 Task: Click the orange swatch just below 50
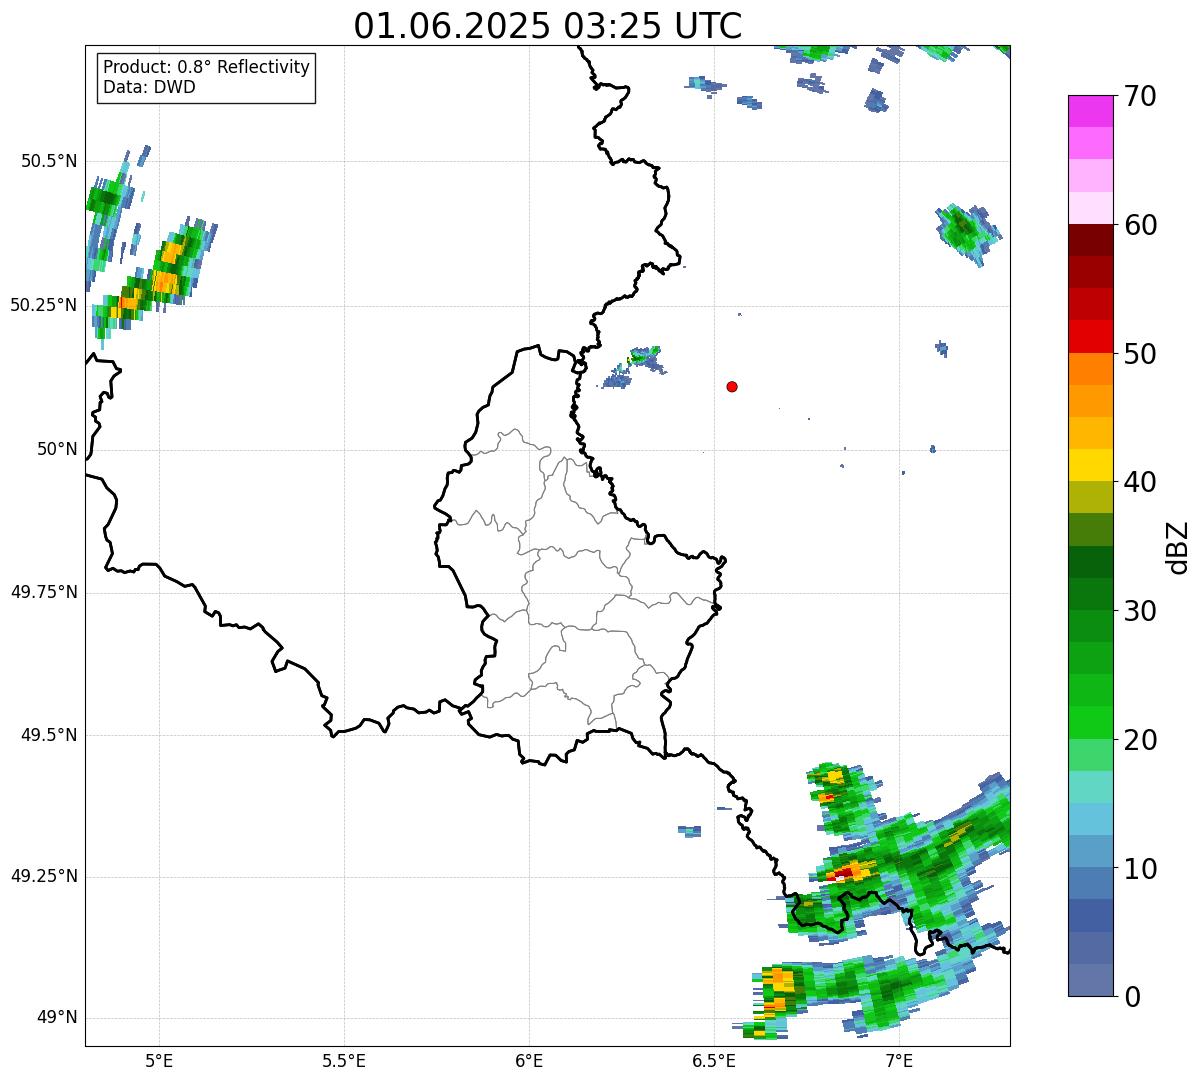[x=1090, y=369]
